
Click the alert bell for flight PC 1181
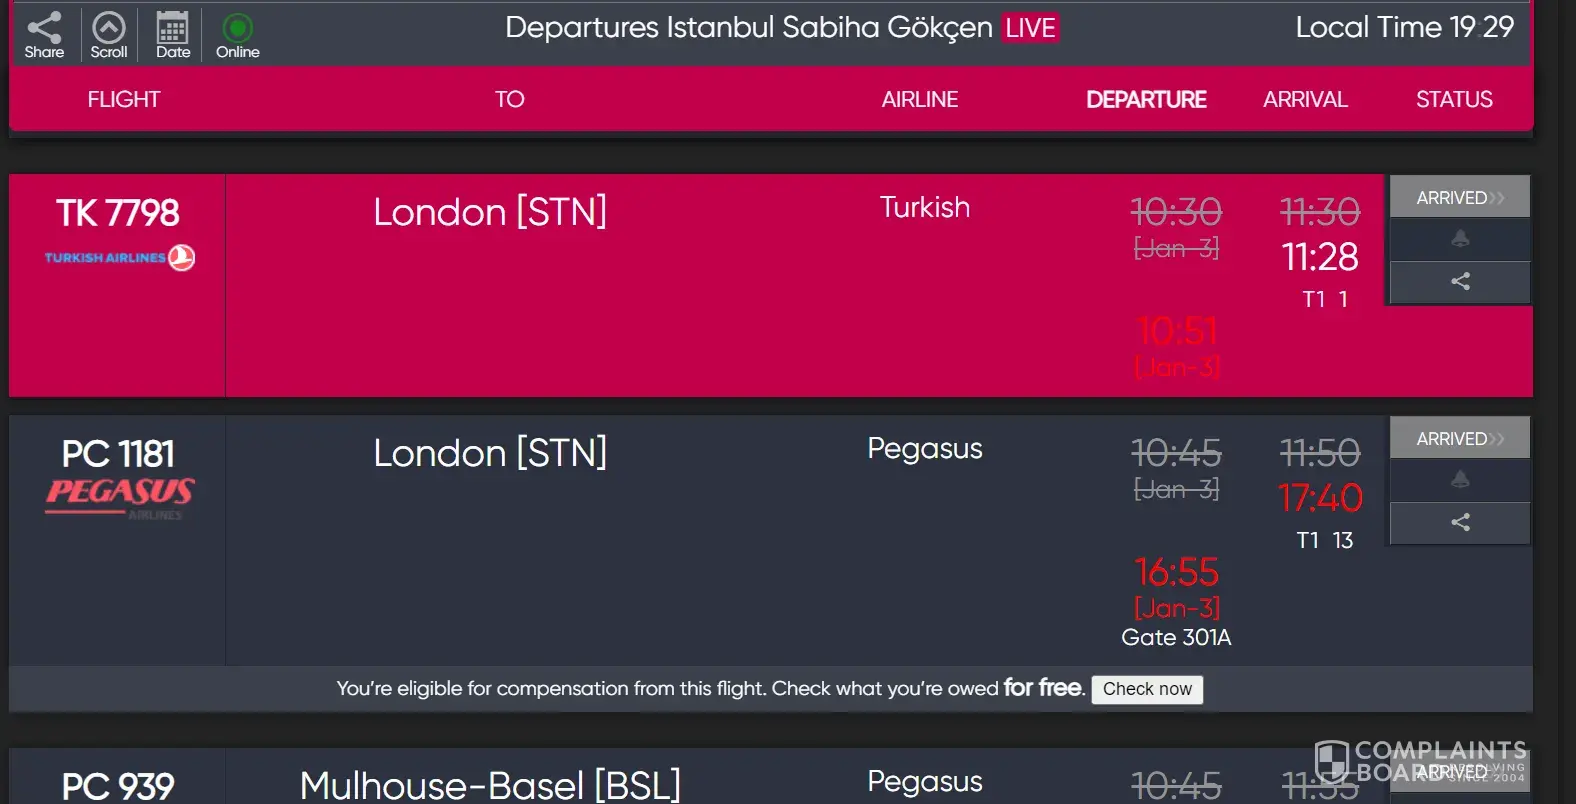tap(1460, 480)
